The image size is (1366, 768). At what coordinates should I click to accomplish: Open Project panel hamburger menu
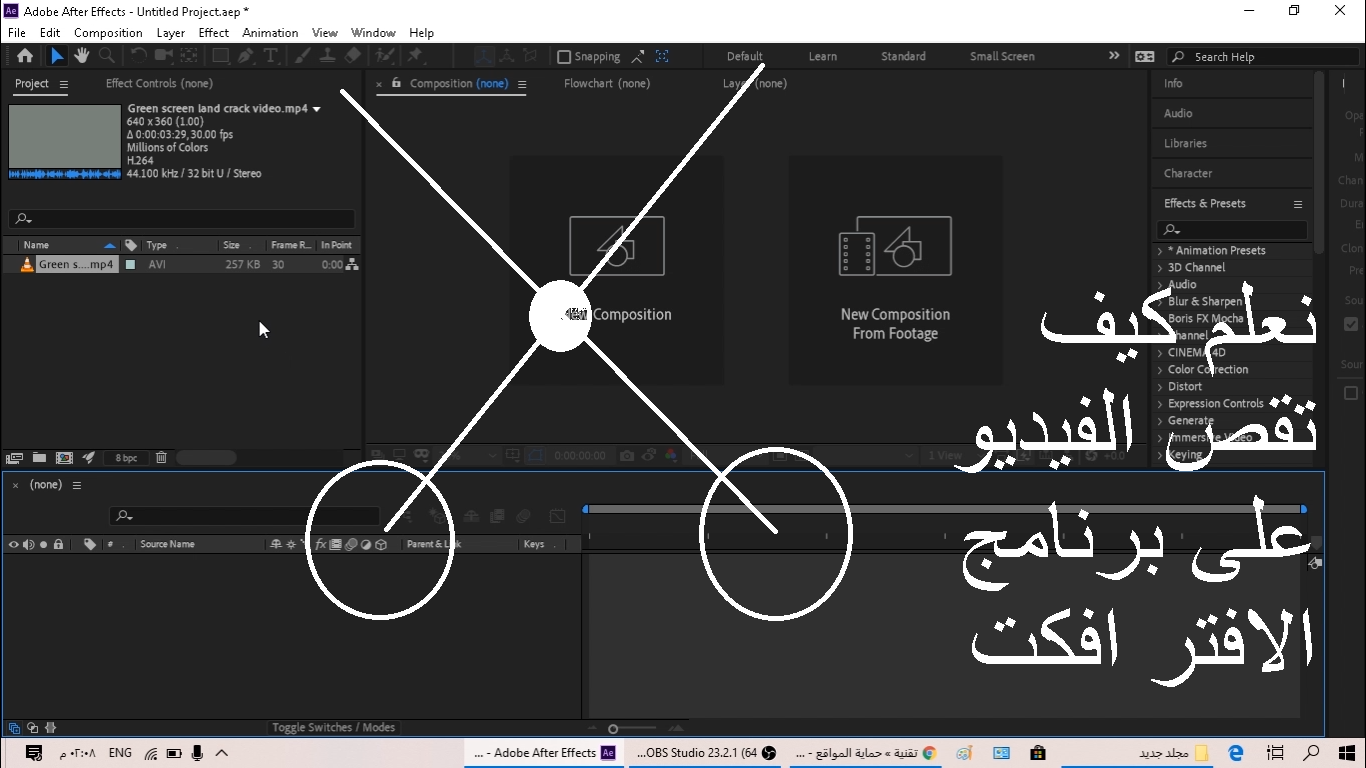(64, 84)
